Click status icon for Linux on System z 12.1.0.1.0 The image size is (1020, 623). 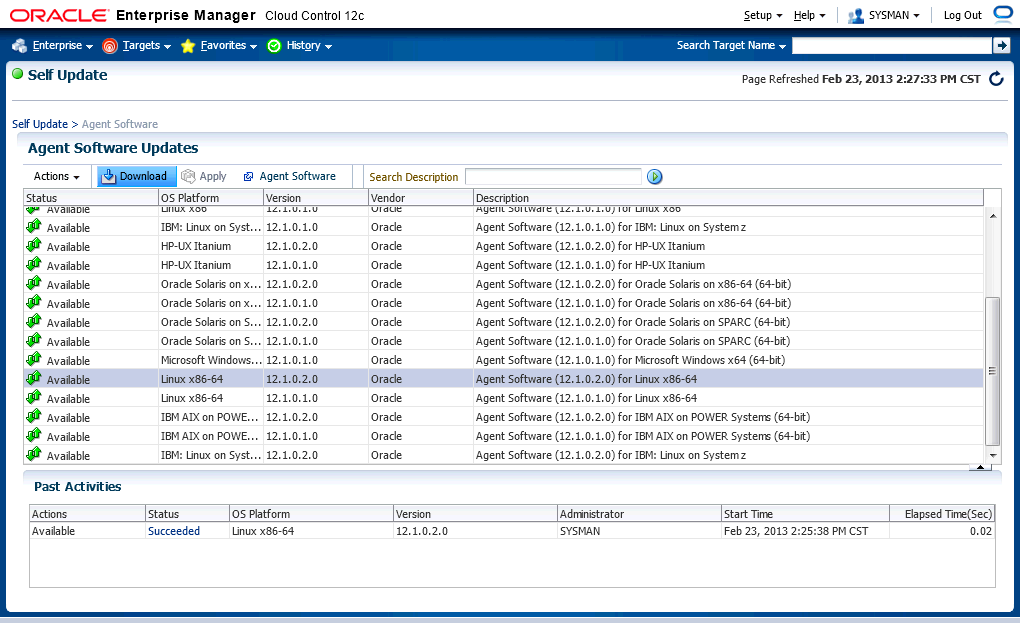(x=34, y=227)
